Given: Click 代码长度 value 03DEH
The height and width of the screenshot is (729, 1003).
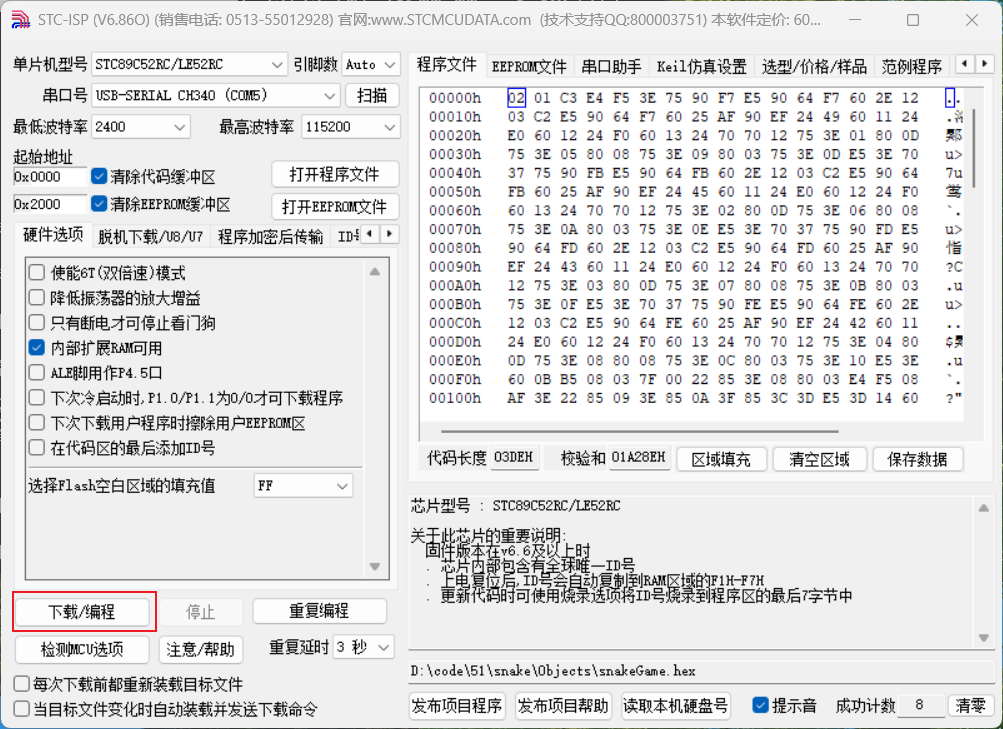Looking at the screenshot, I should click(x=514, y=458).
